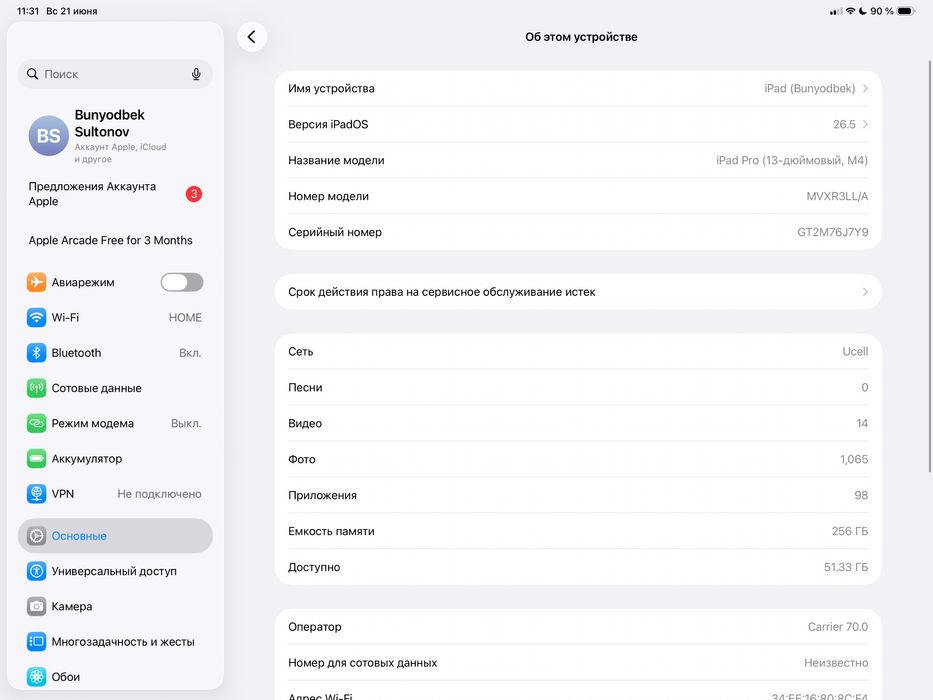Open VPN Не подключено row
Image resolution: width=933 pixels, height=700 pixels.
(115, 493)
